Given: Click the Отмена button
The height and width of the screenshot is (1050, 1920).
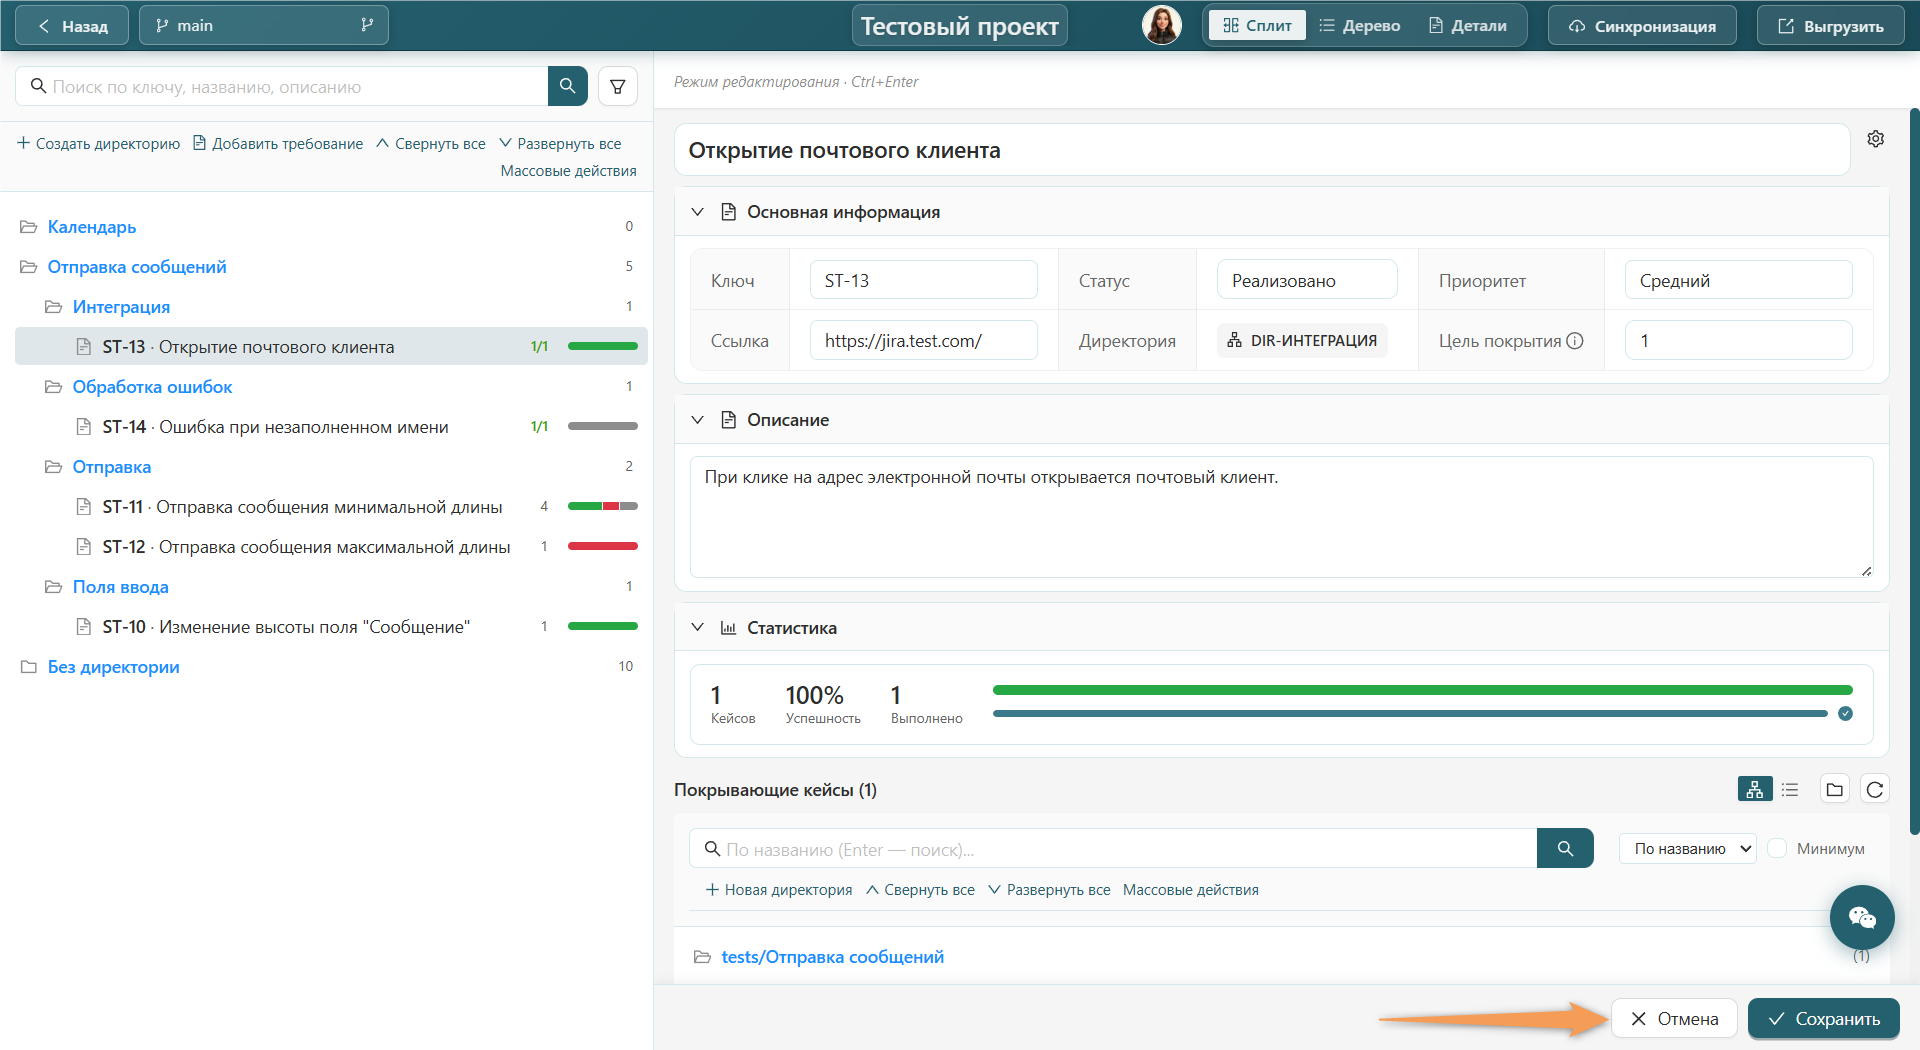Looking at the screenshot, I should tap(1675, 1018).
